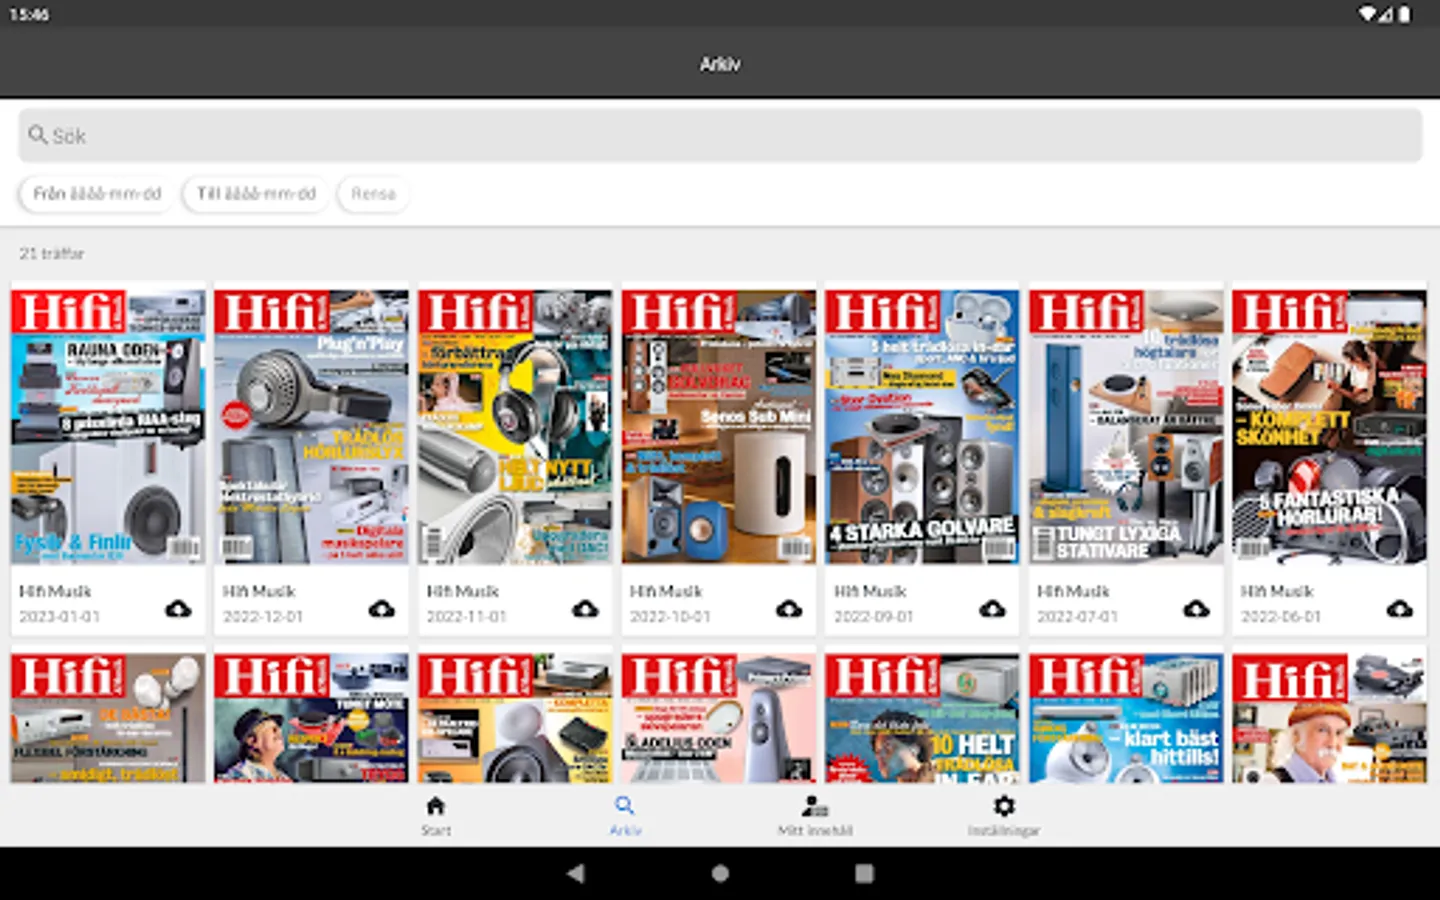Click the search magnifier icon in search bar
This screenshot has height=900, width=1440.
pos(38,134)
